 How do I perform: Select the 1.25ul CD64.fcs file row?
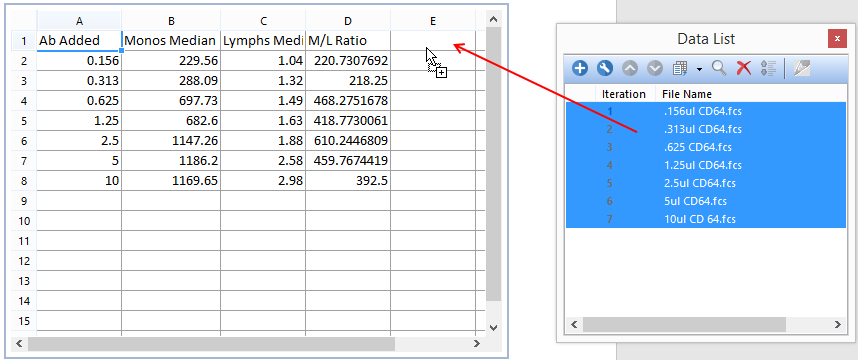[706, 165]
